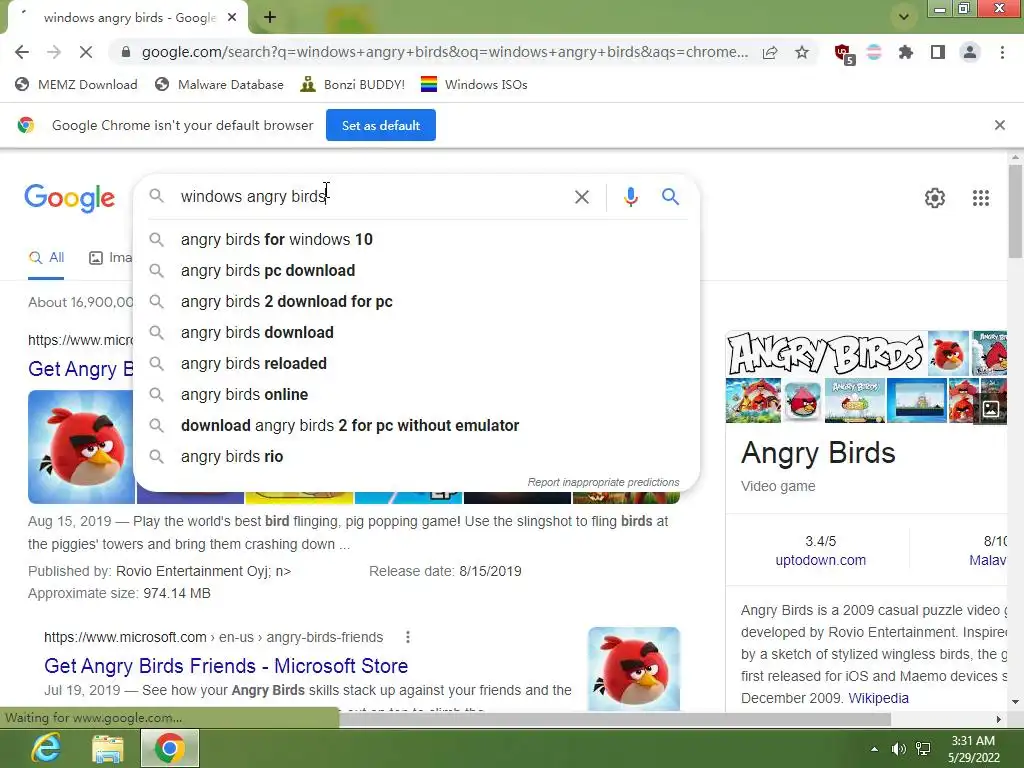
Task: Start voice search with the microphone icon
Action: click(630, 197)
